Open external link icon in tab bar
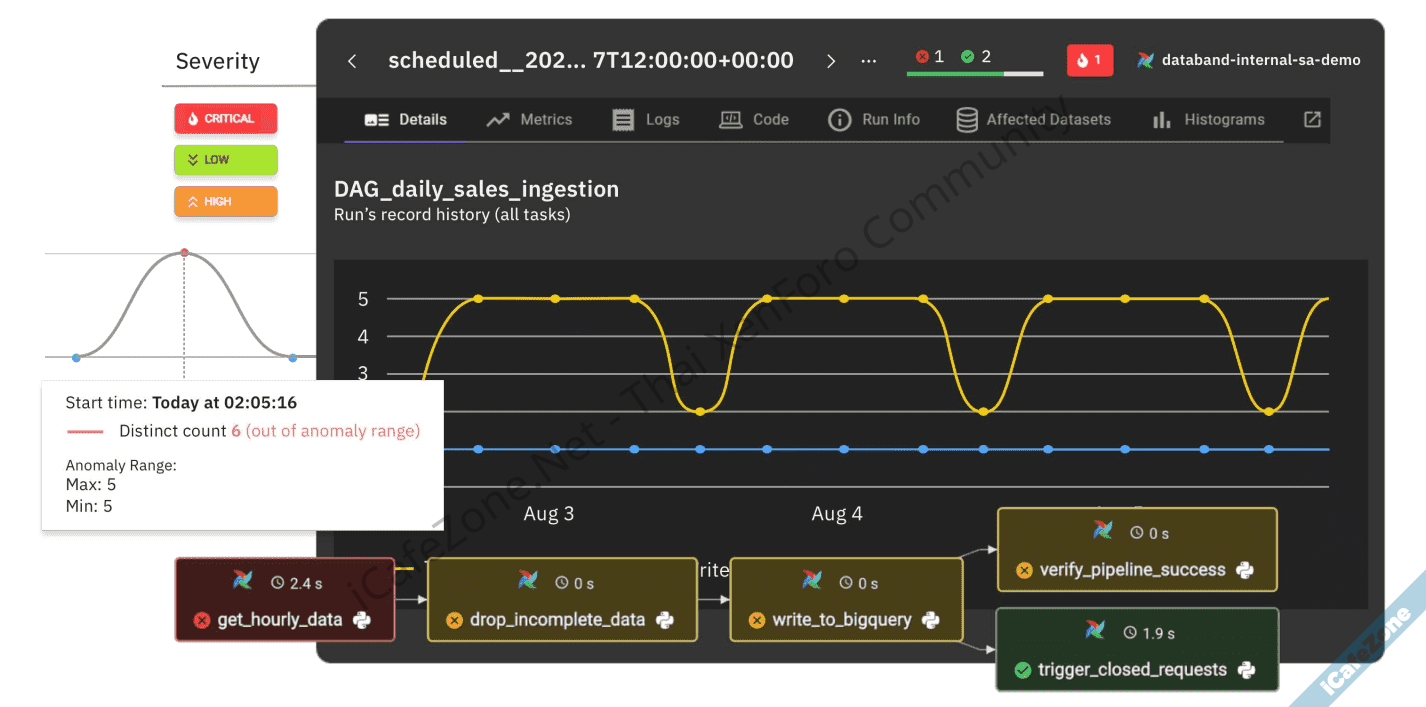The image size is (1426, 707). click(1312, 119)
